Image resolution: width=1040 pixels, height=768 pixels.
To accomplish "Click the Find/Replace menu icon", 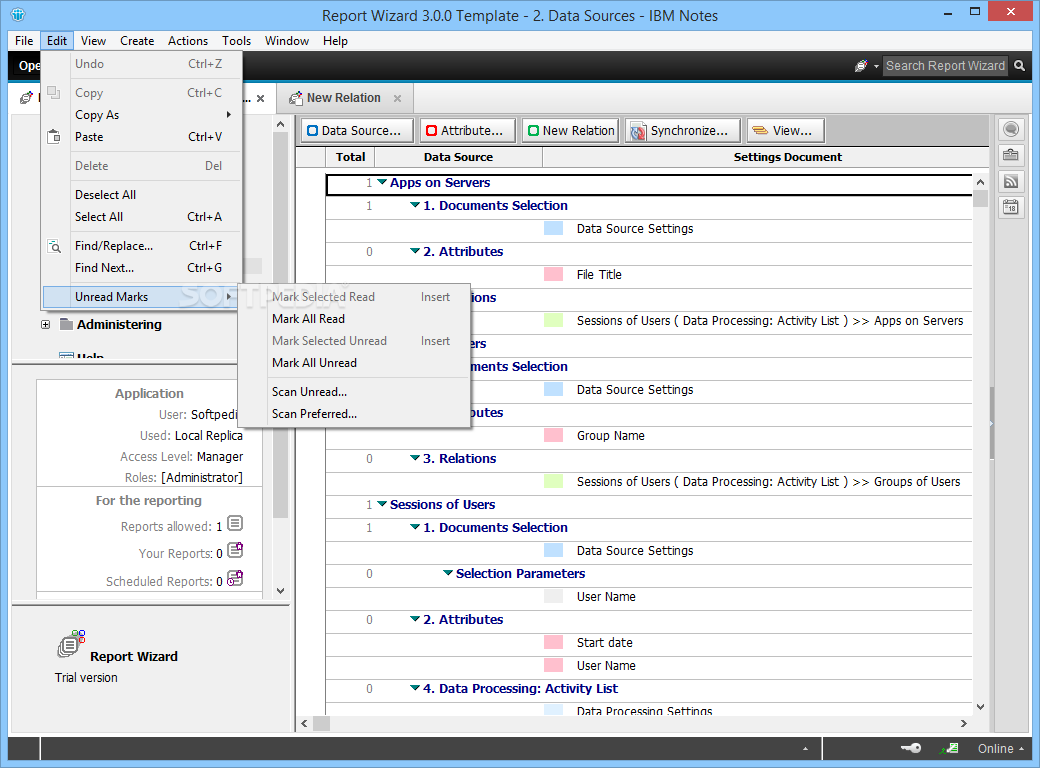I will (54, 246).
